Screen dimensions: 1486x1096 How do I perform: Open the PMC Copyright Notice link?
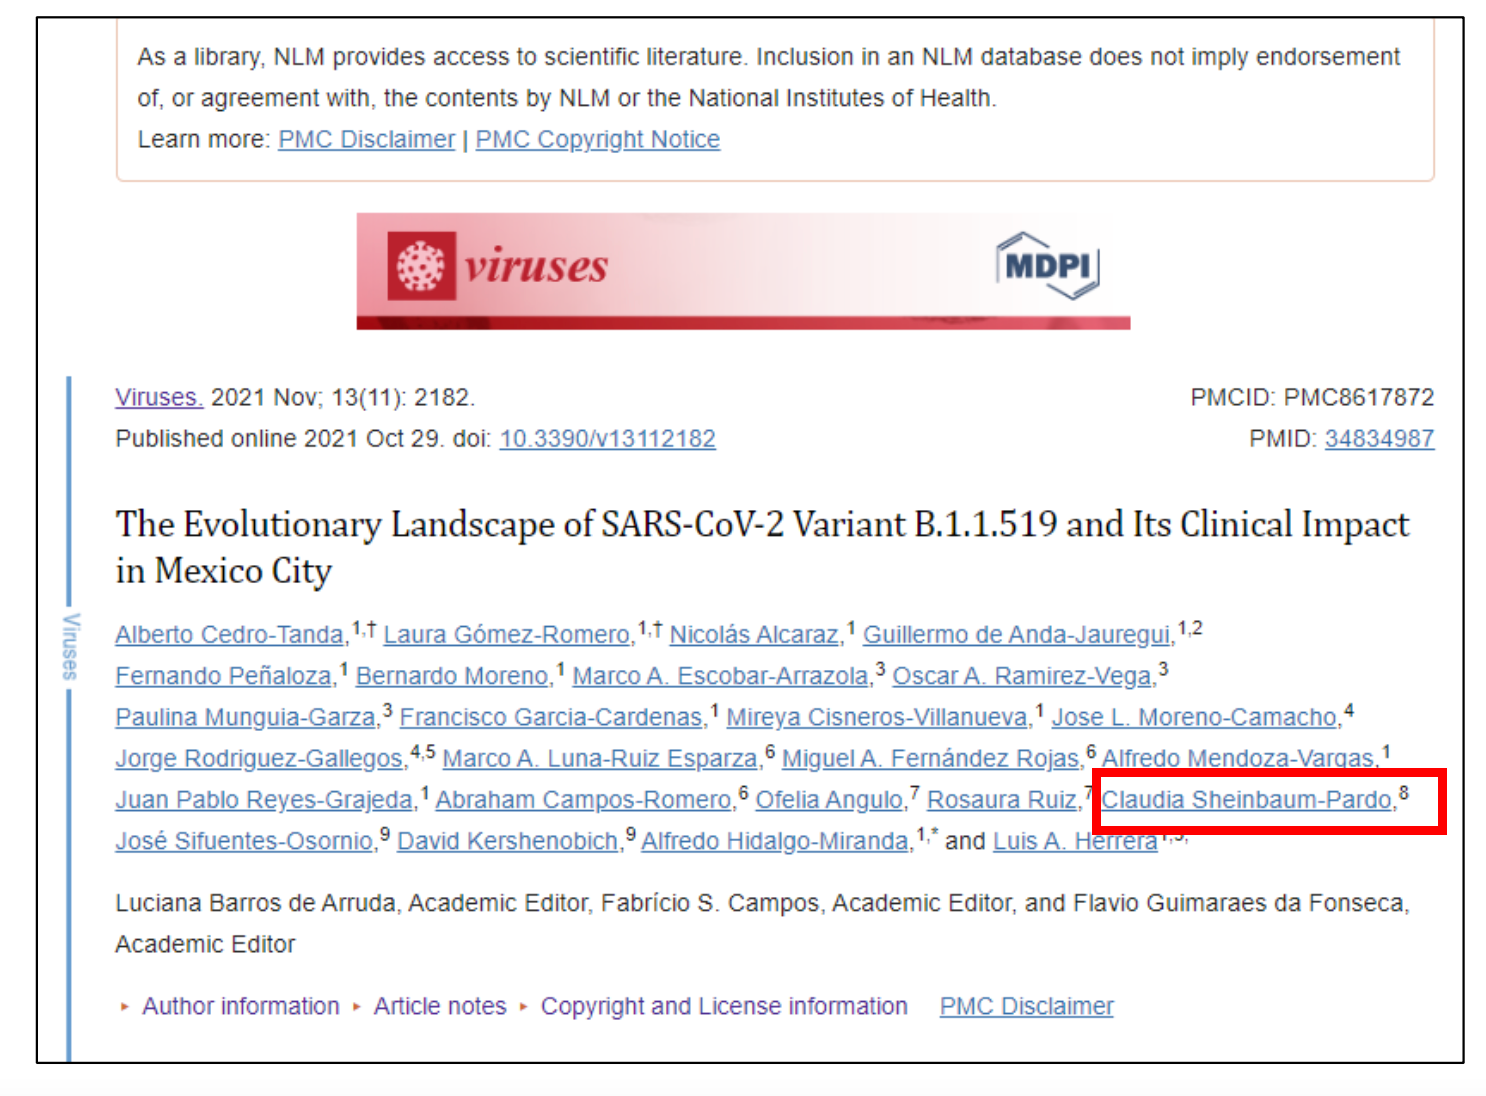pos(597,139)
